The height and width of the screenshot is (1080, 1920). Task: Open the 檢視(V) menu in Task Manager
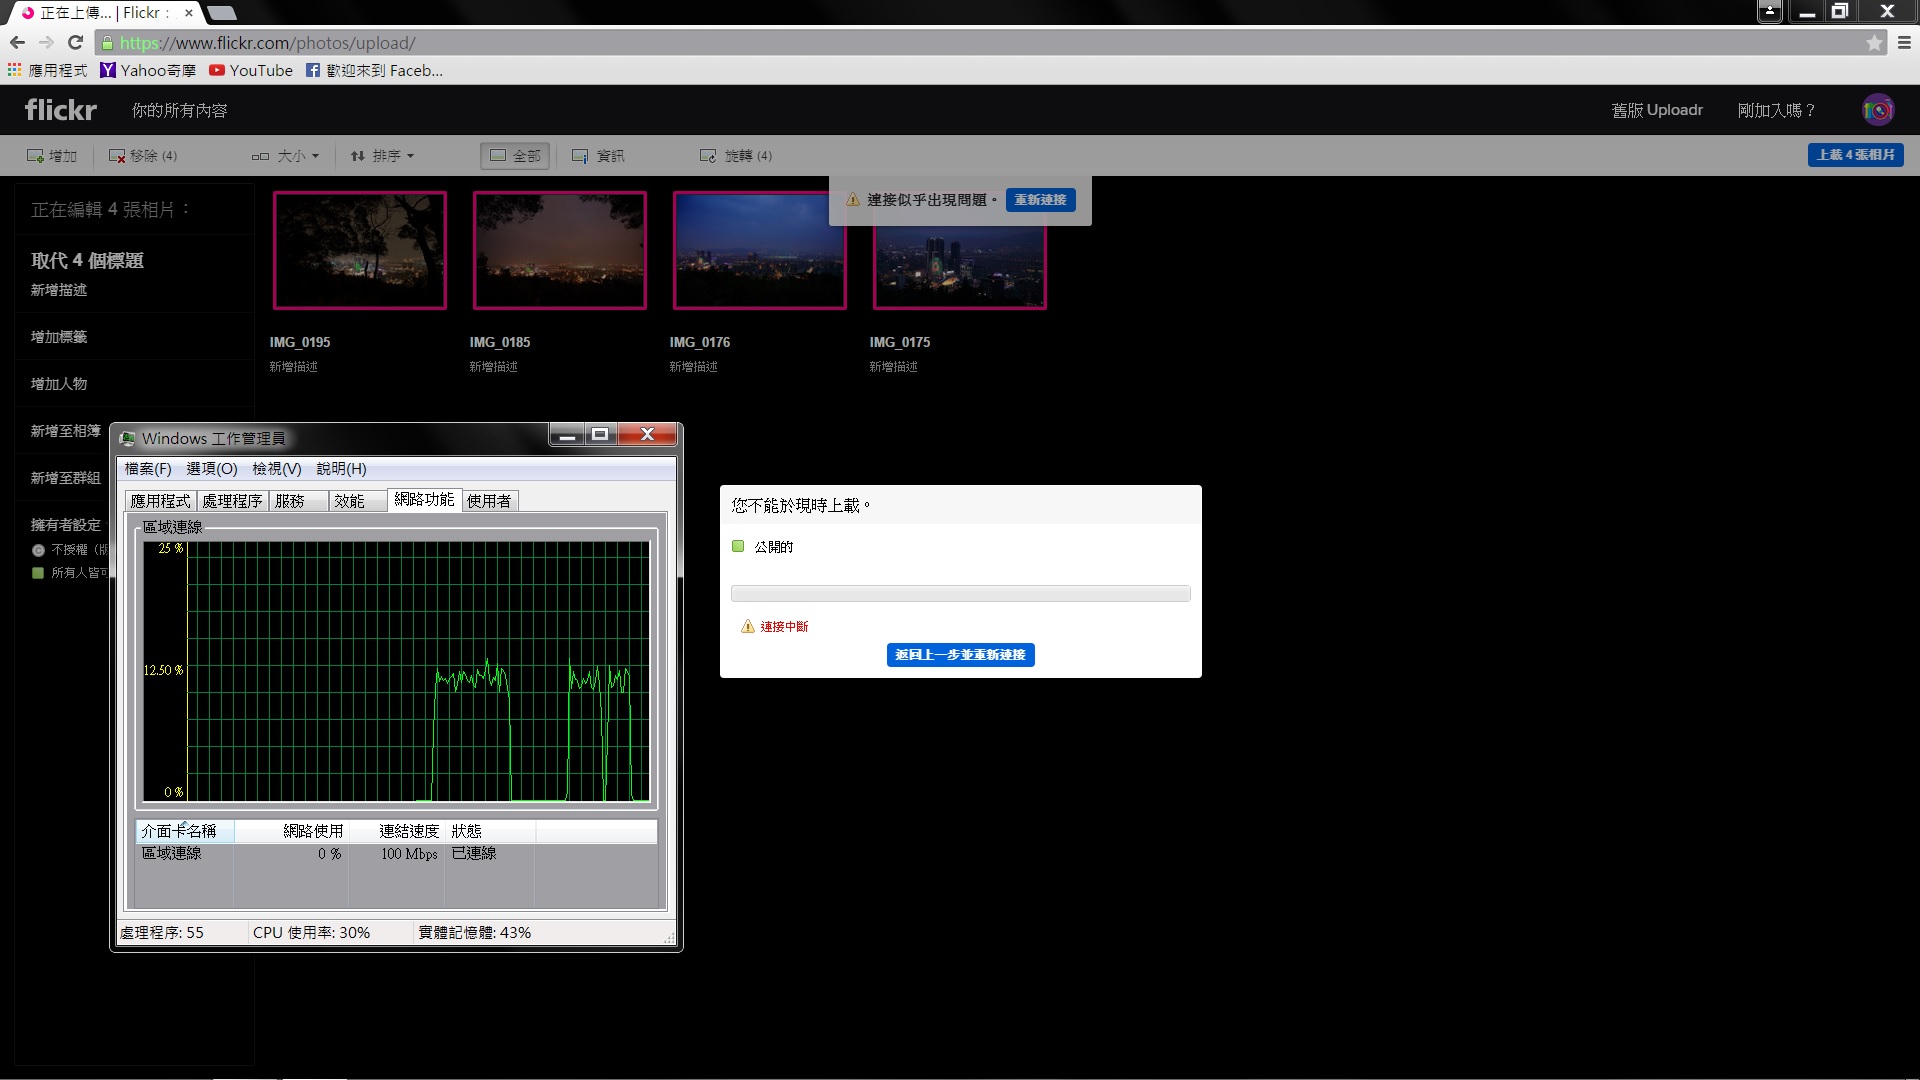(x=276, y=469)
